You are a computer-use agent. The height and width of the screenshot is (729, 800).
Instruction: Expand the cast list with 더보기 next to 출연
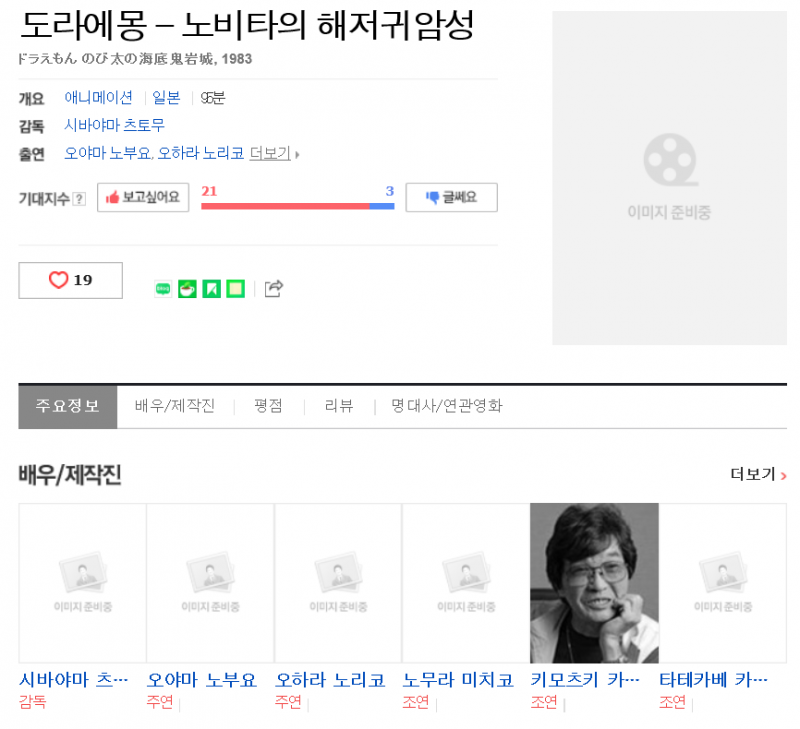pyautogui.click(x=272, y=153)
